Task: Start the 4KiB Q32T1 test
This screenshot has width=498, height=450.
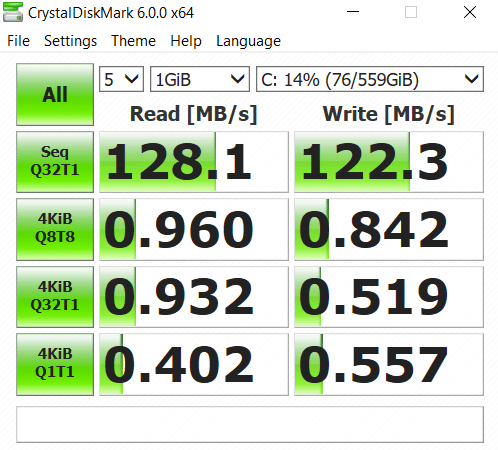Action: [55, 297]
